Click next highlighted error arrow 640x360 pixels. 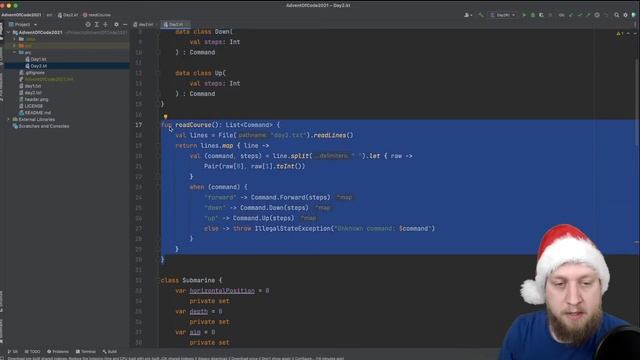tap(635, 33)
